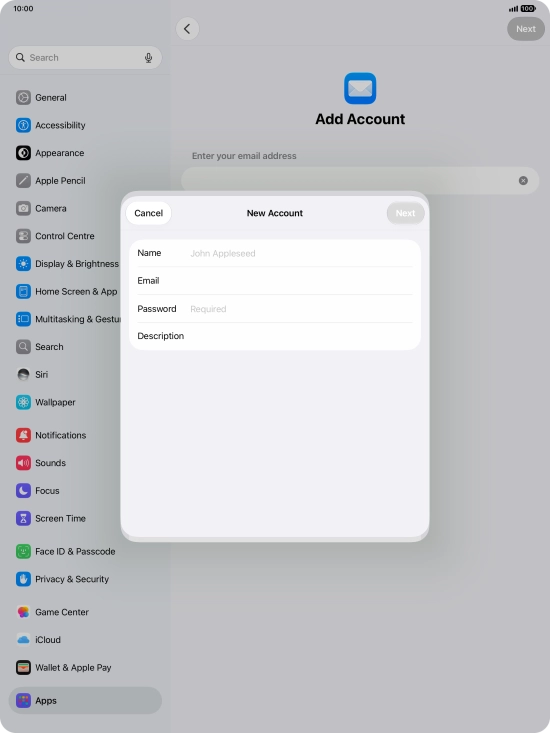Select the iCloud cloud icon
Screen dimensions: 550x733
23,640
